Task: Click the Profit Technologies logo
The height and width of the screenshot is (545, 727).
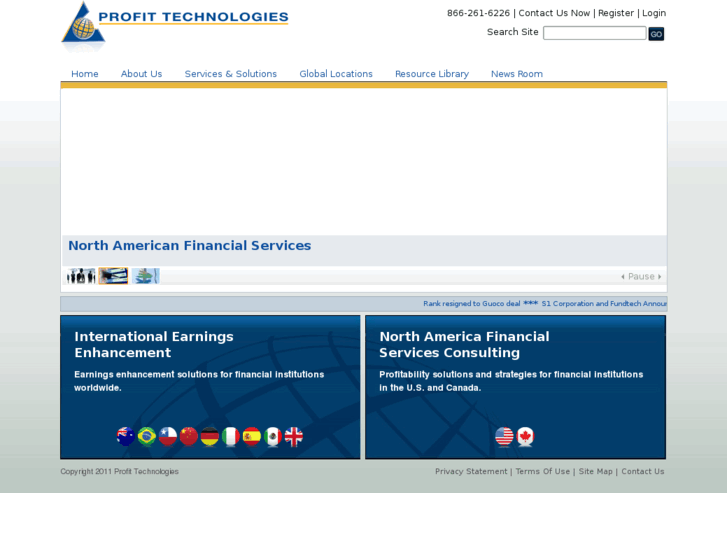Action: coord(174,27)
